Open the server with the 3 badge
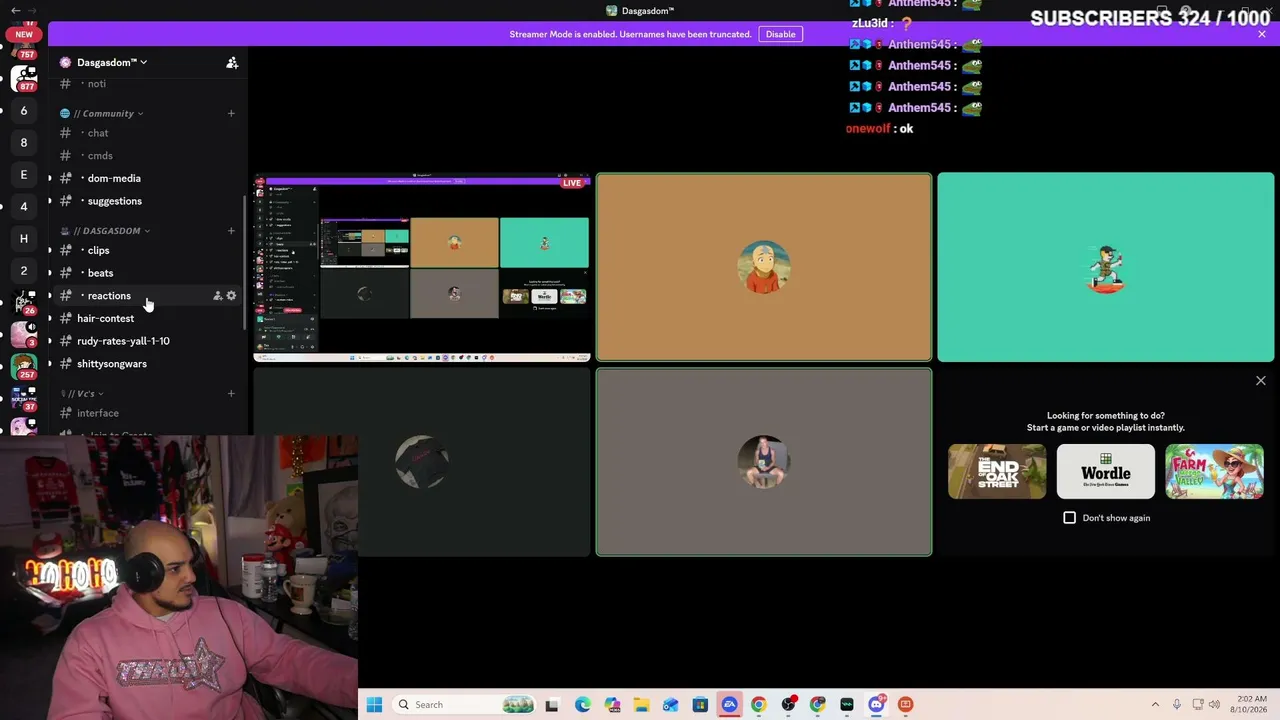 [24, 335]
